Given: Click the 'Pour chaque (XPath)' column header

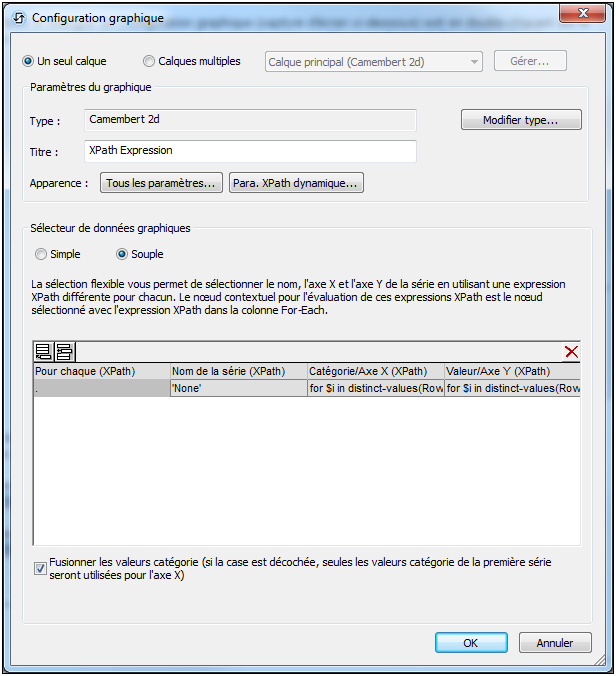Looking at the screenshot, I should tap(101, 371).
